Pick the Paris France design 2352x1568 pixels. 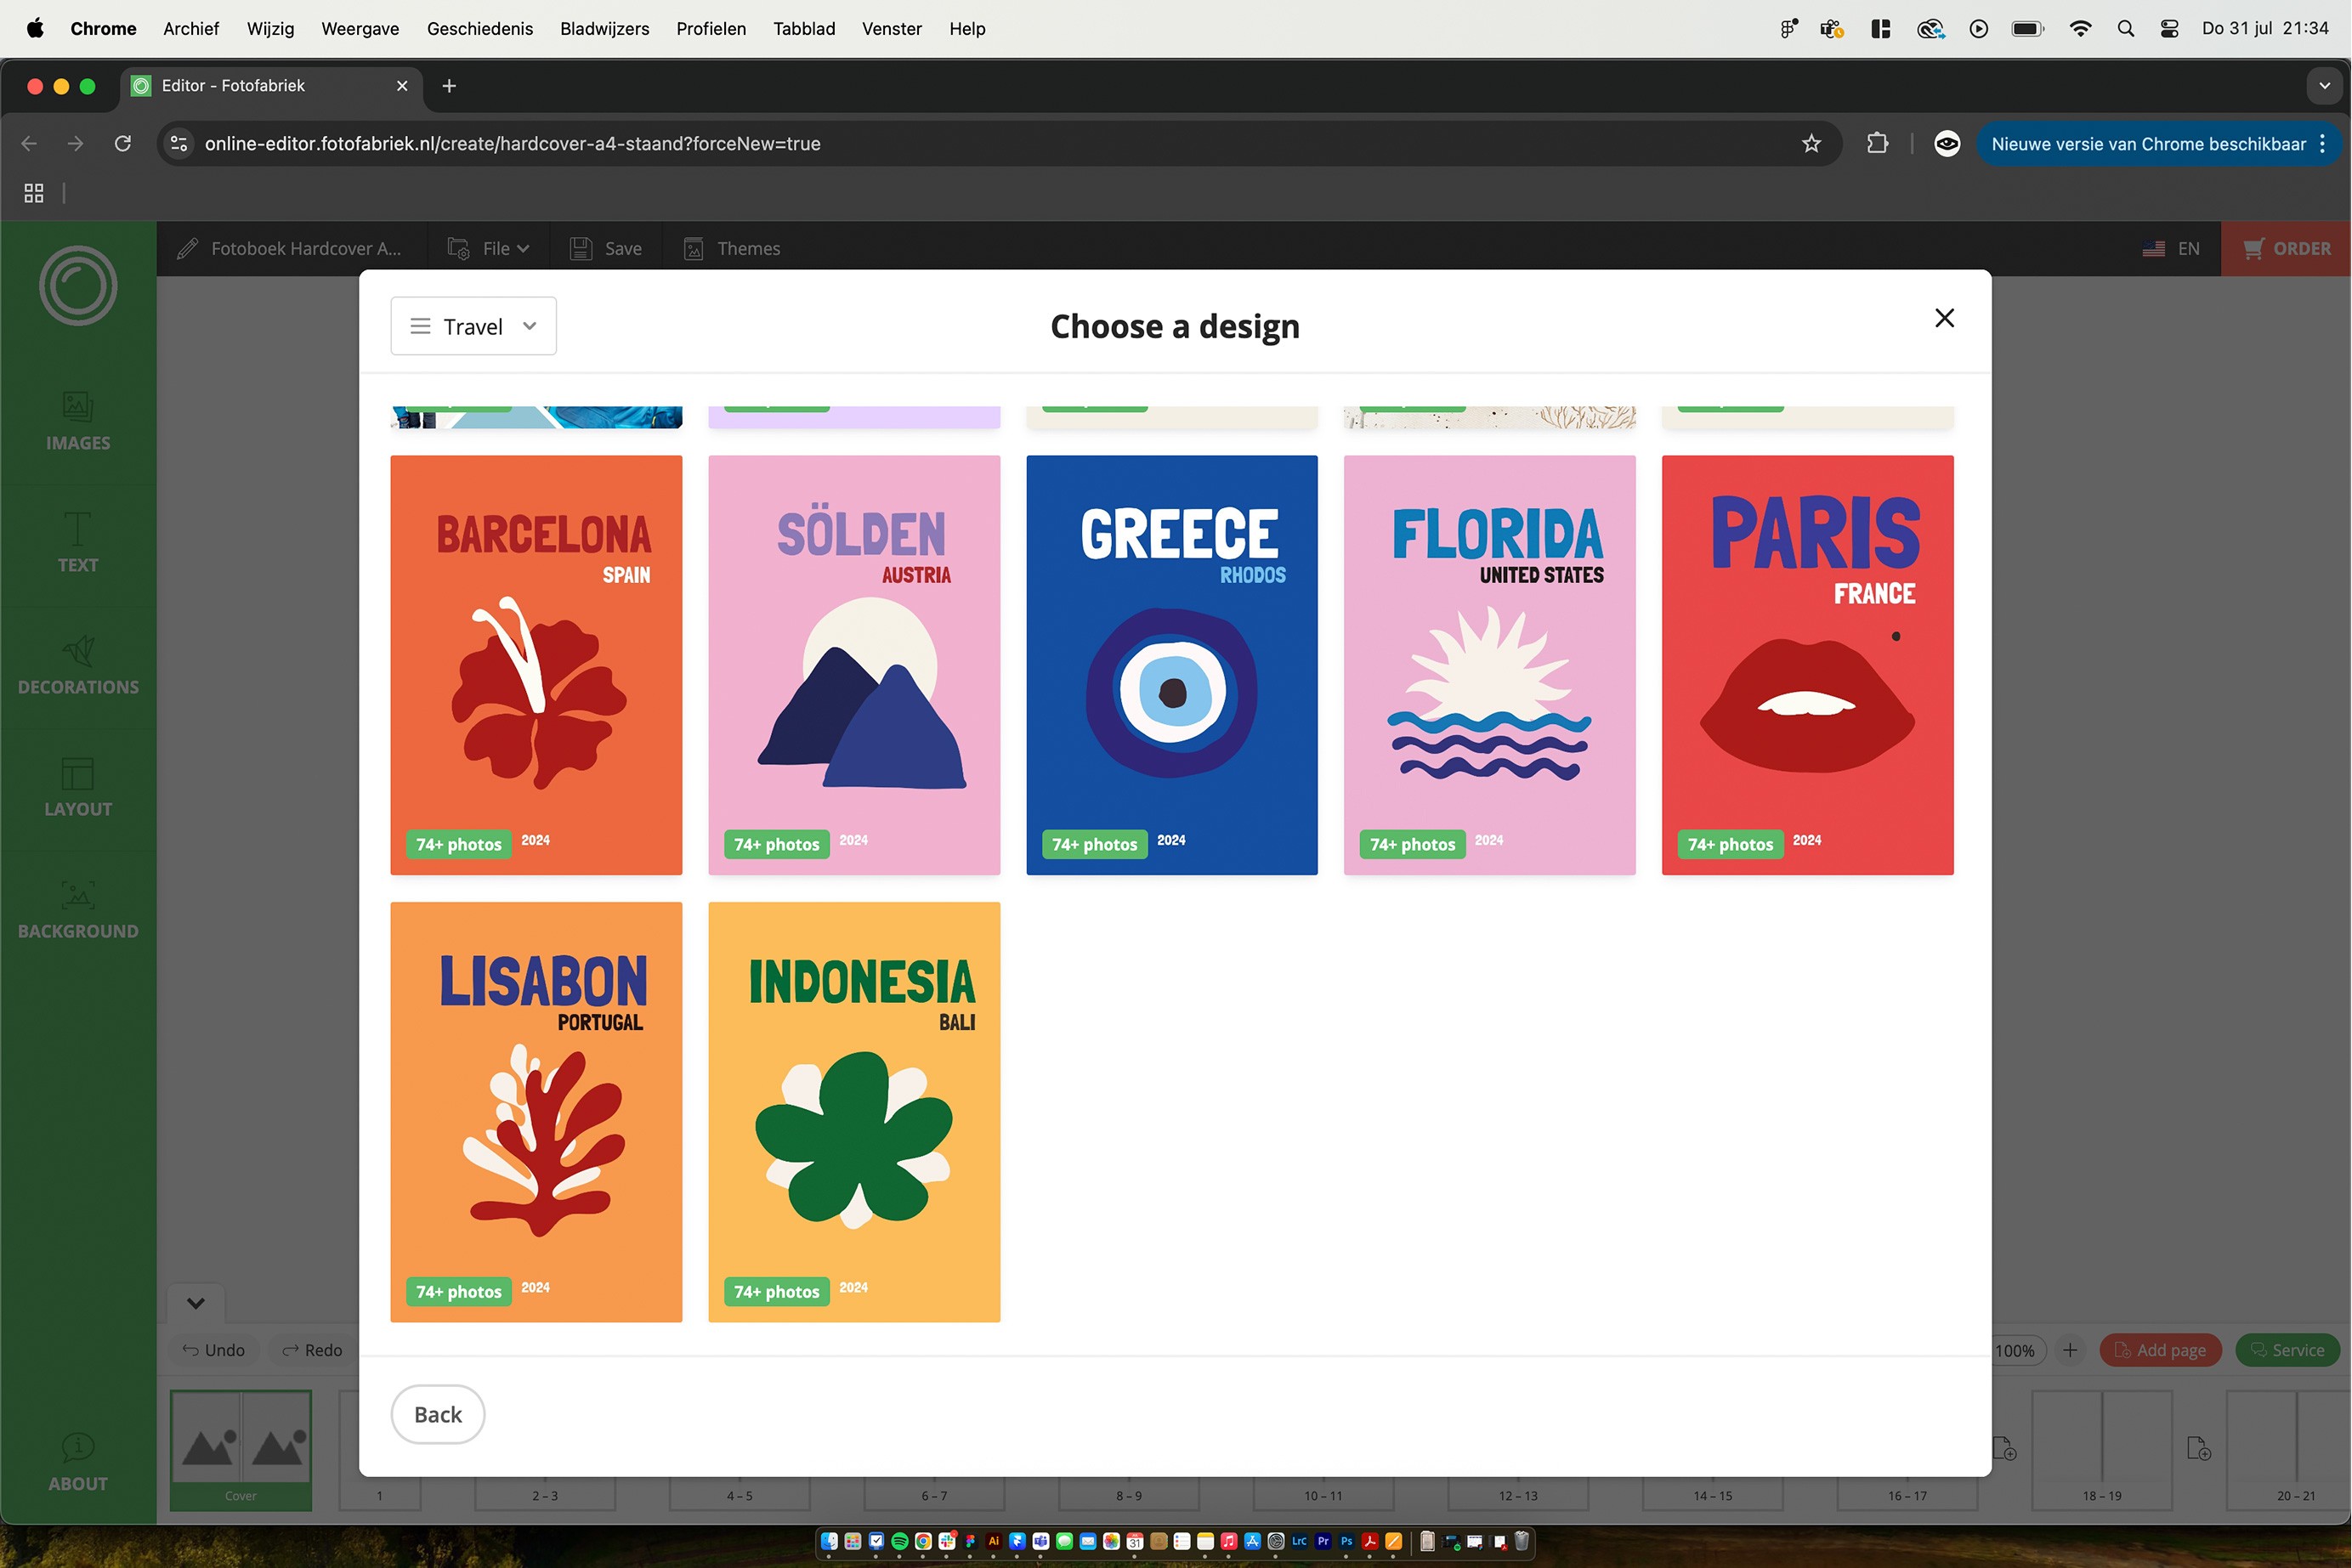pyautogui.click(x=1806, y=665)
